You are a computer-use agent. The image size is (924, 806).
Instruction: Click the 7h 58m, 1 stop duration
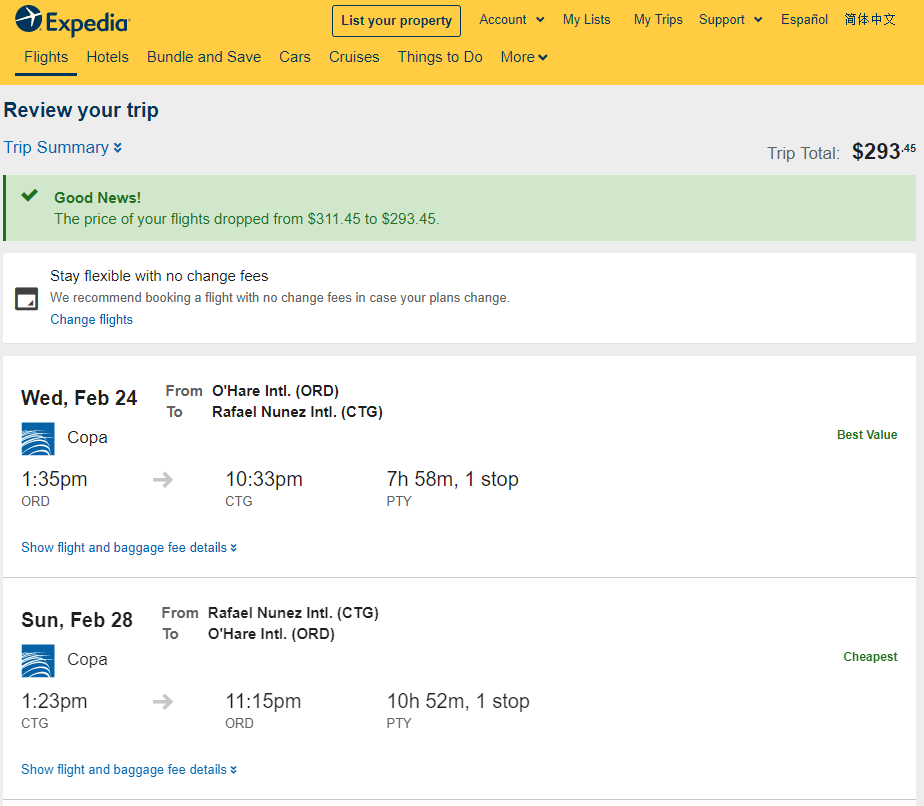(453, 479)
